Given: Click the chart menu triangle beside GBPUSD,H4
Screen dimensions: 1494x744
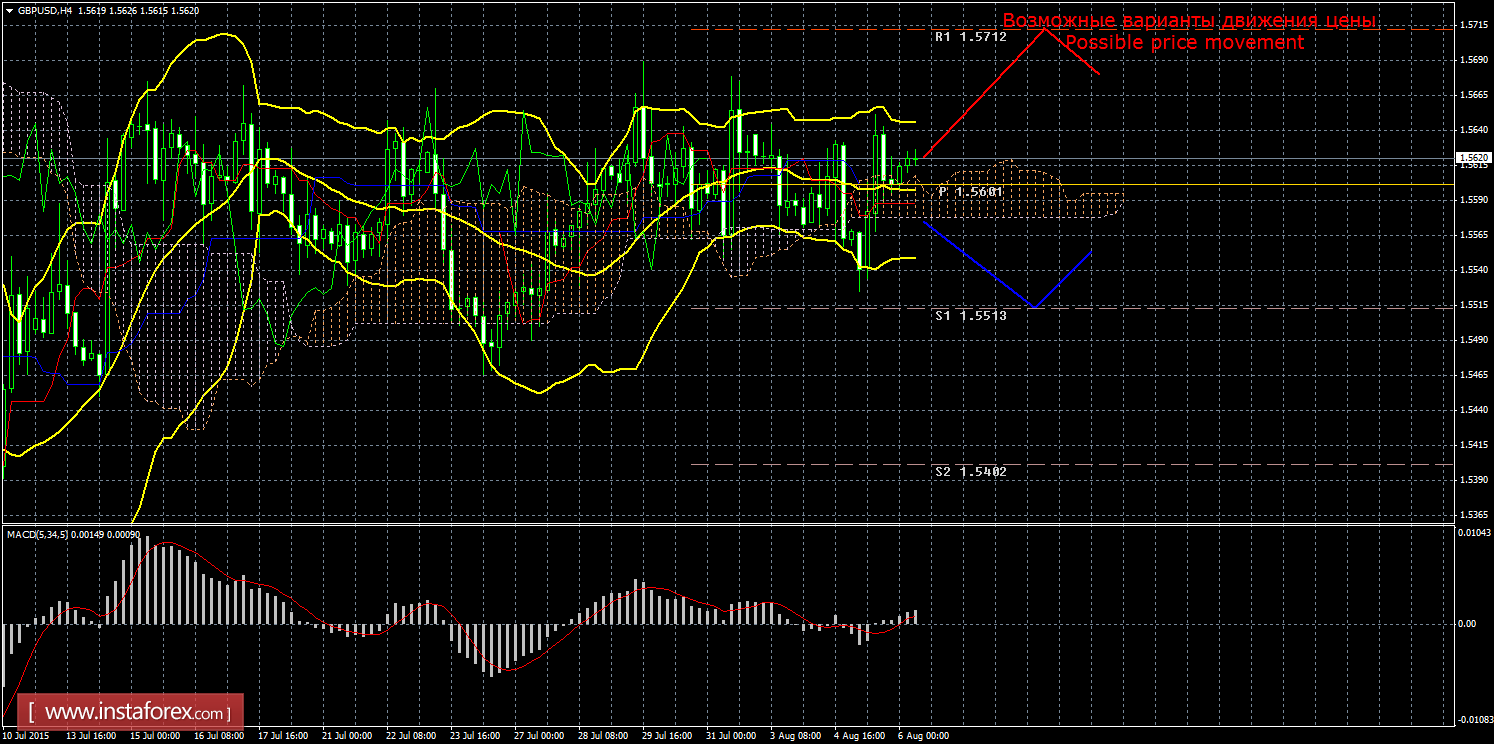Looking at the screenshot, I should [x=10, y=10].
